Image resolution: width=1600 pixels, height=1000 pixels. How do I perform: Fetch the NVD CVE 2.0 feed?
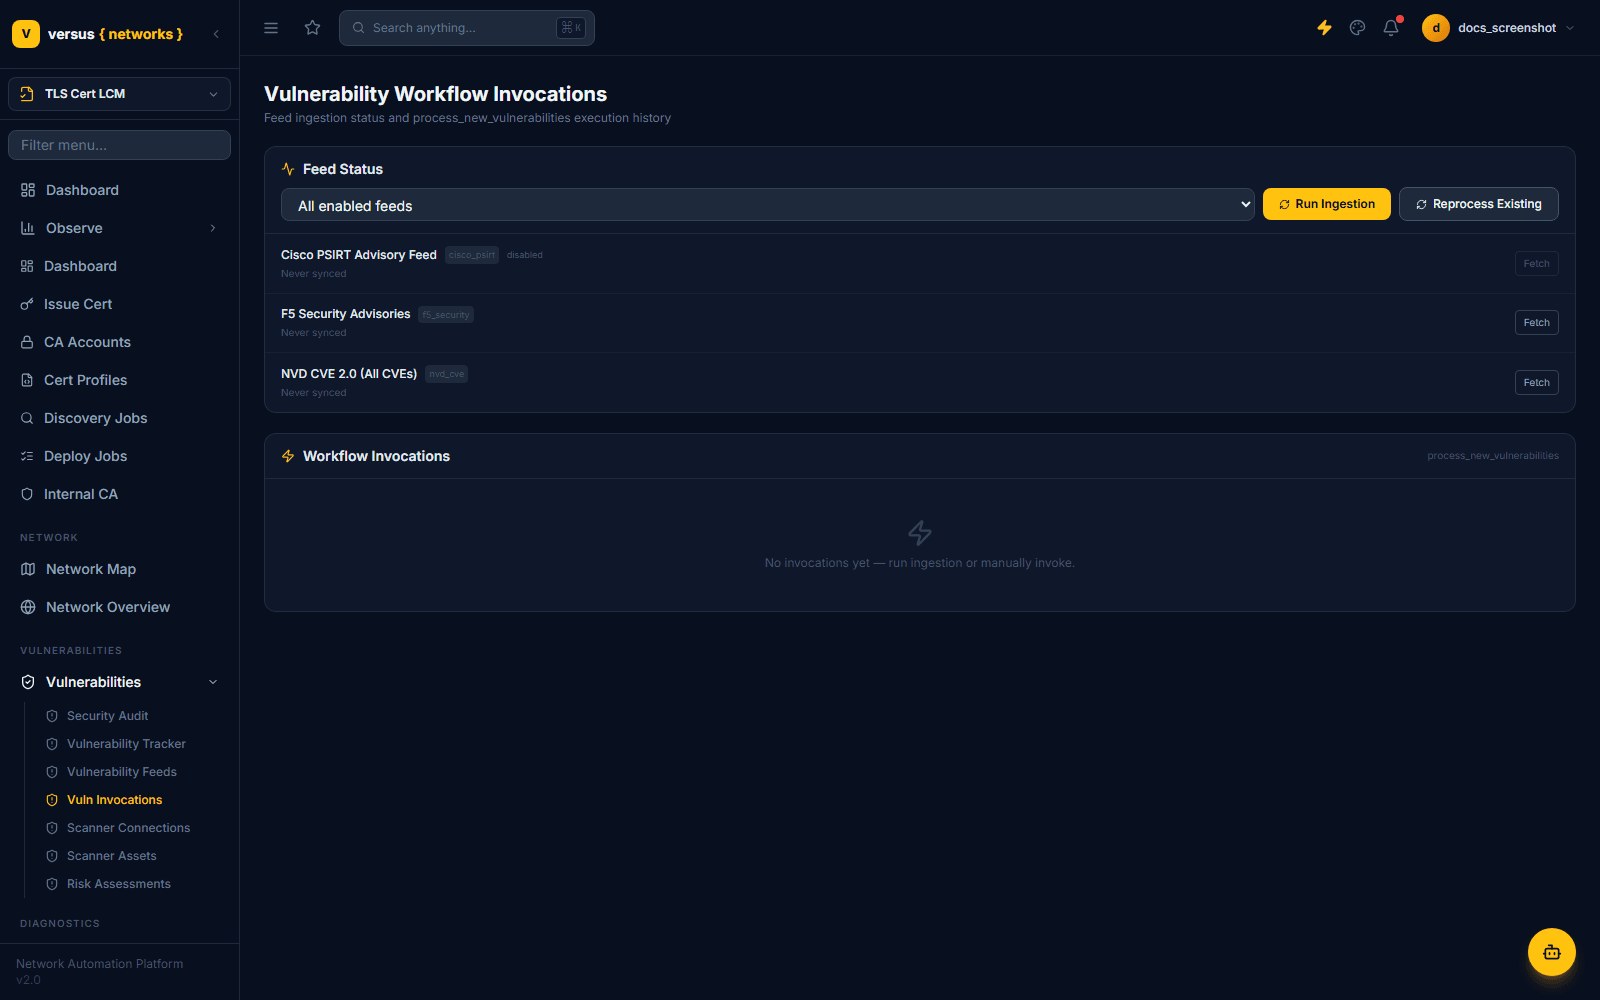click(1536, 383)
